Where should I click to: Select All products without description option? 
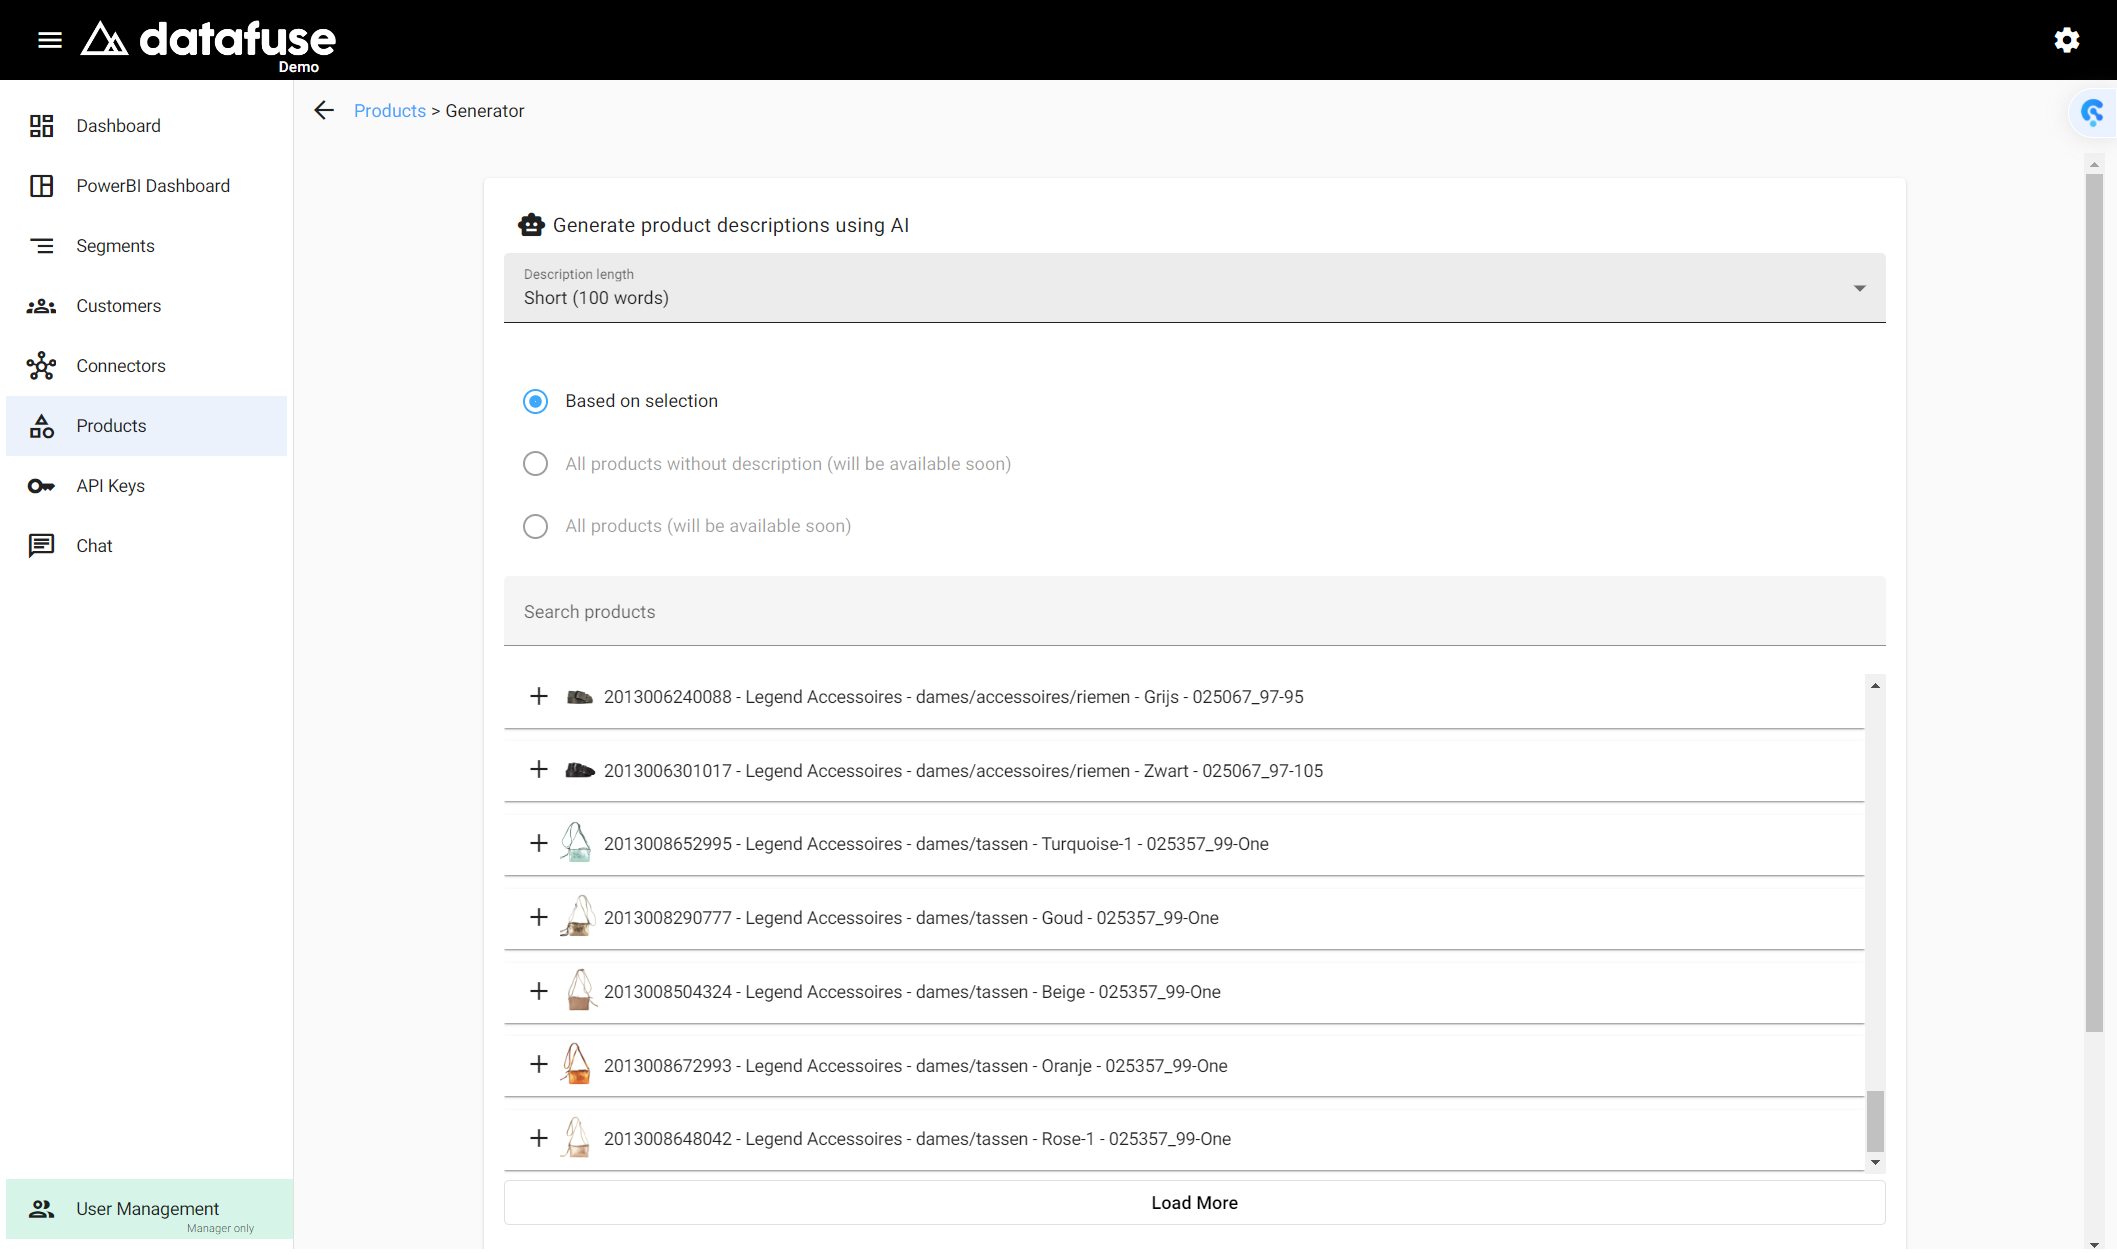(x=536, y=464)
